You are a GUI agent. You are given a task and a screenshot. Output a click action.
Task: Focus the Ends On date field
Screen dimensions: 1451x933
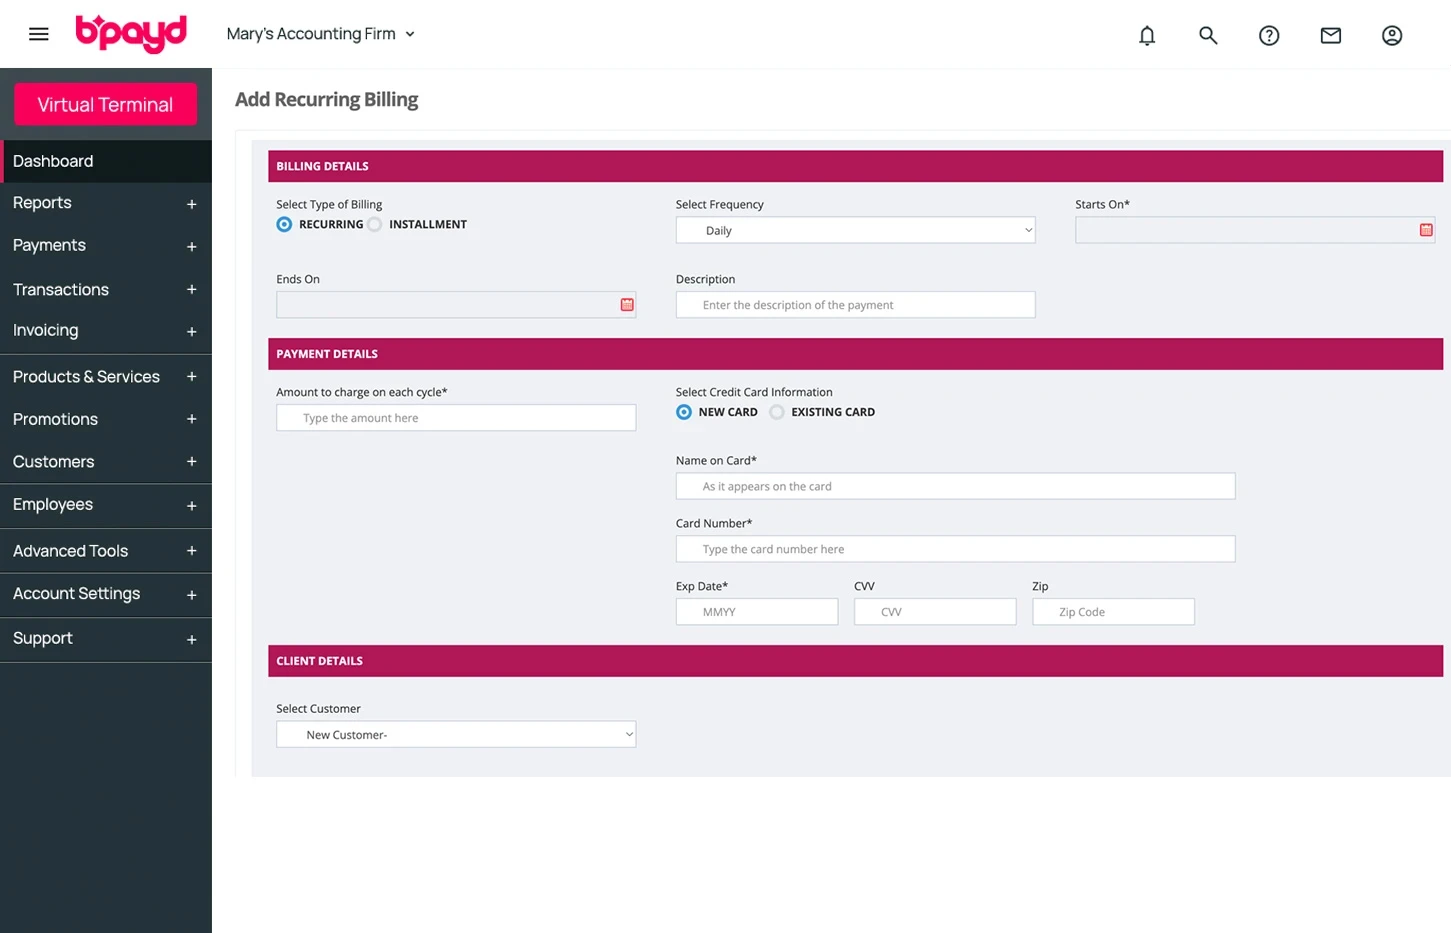tap(456, 305)
